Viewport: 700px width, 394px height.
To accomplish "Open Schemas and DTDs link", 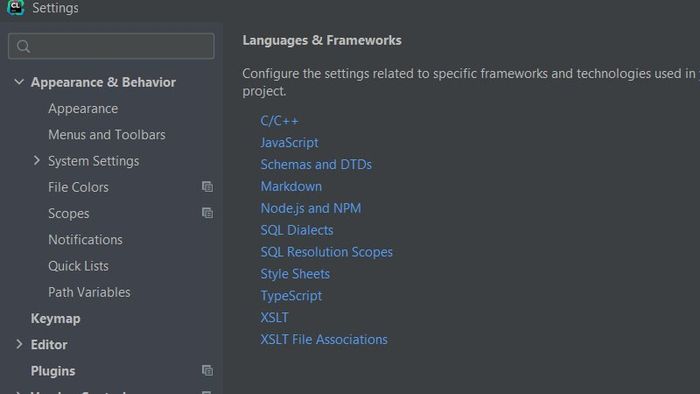I will 316,165.
